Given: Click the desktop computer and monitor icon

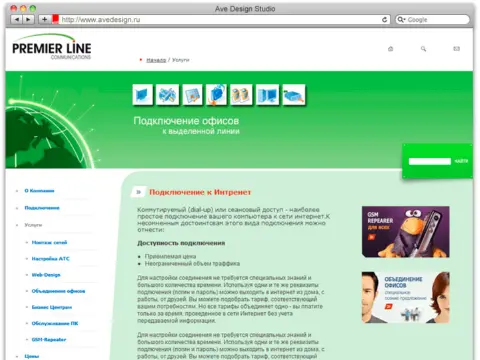Looking at the screenshot, I should click(x=267, y=95).
